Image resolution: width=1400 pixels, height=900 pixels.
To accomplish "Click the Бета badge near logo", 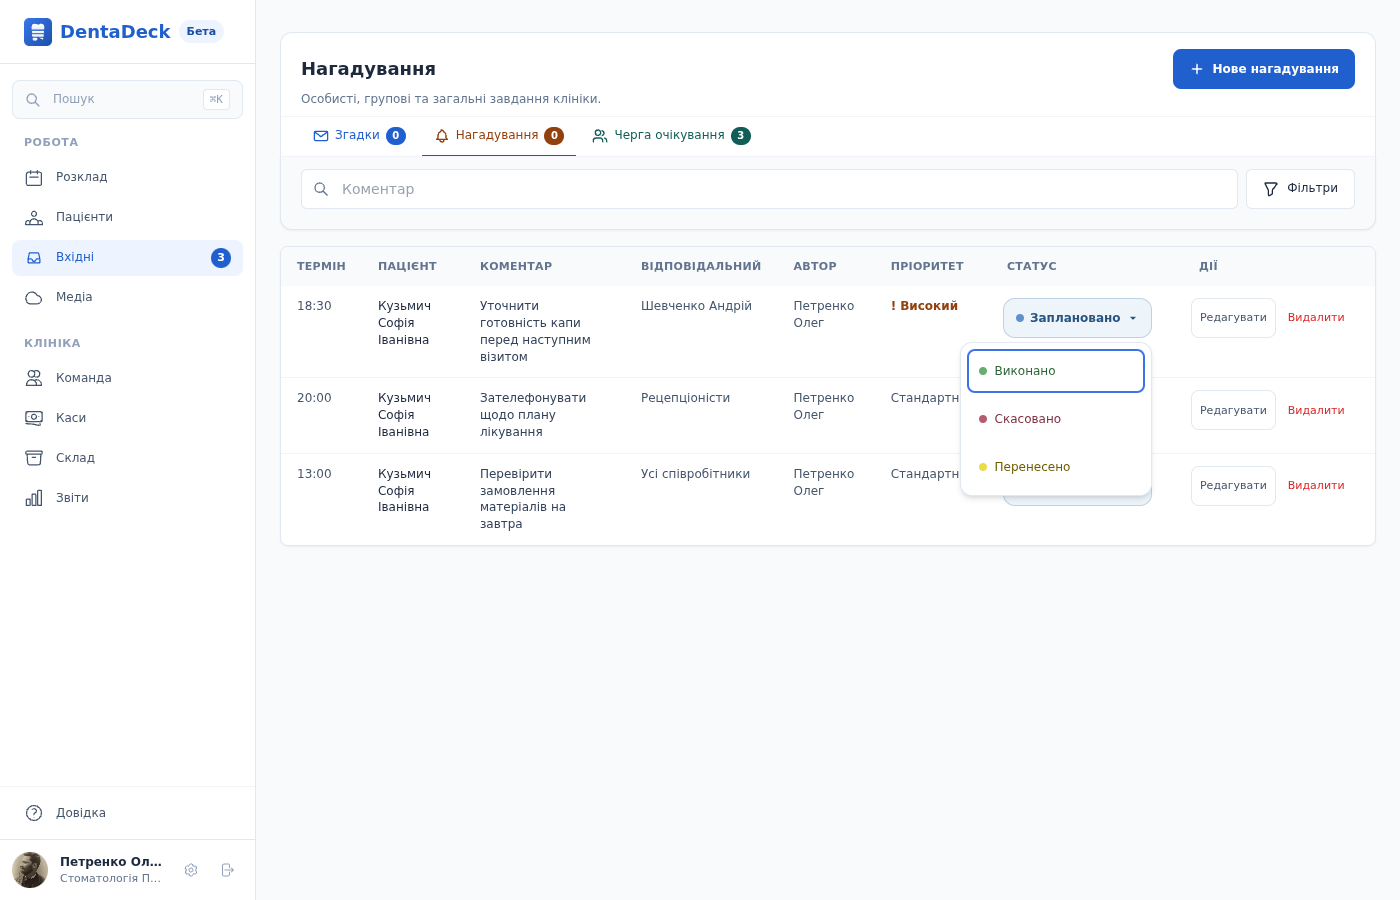I will tap(201, 31).
